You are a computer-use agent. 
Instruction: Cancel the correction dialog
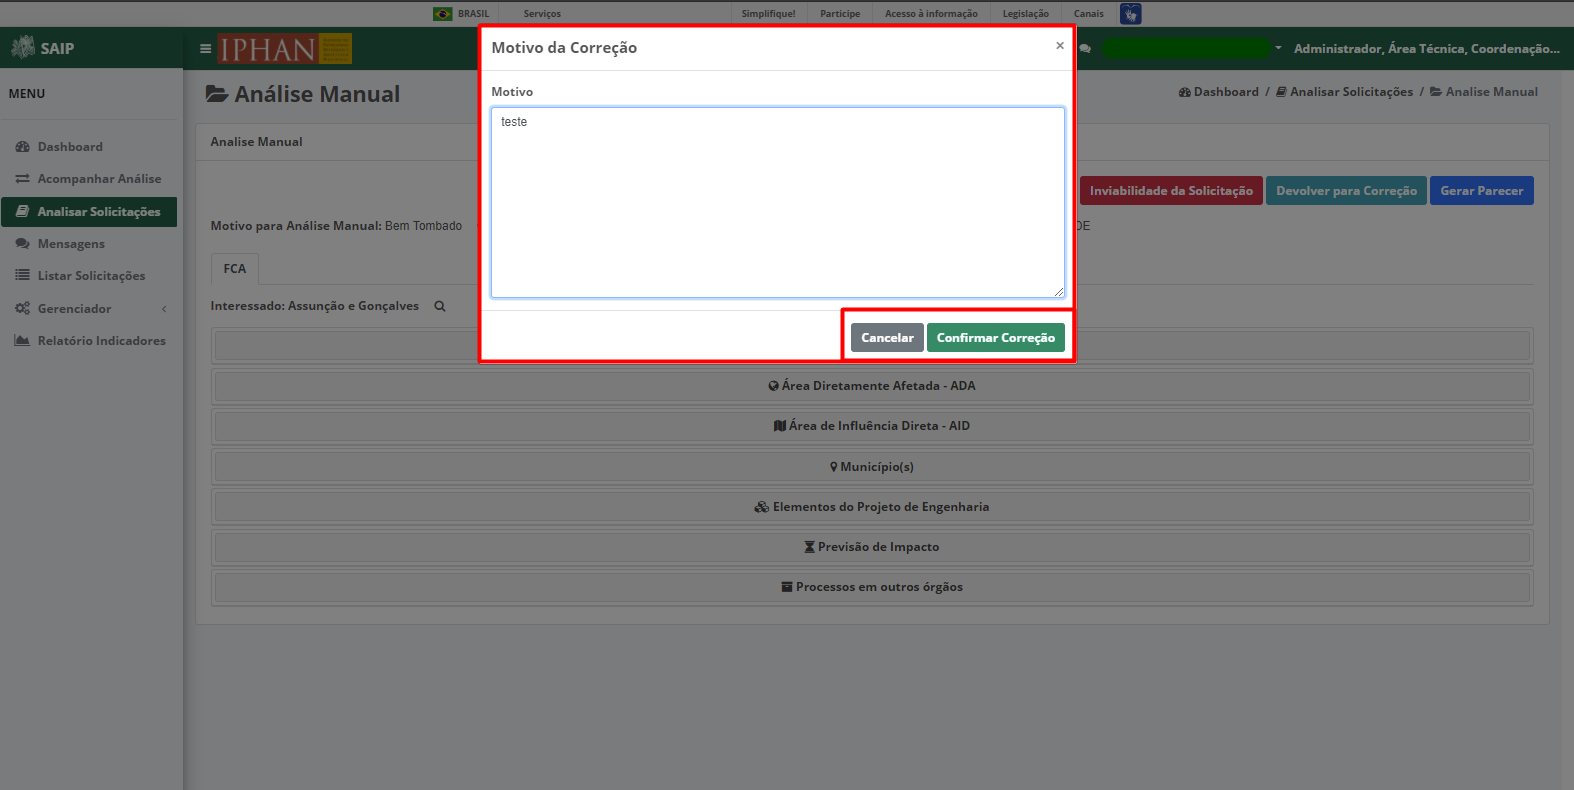point(887,338)
